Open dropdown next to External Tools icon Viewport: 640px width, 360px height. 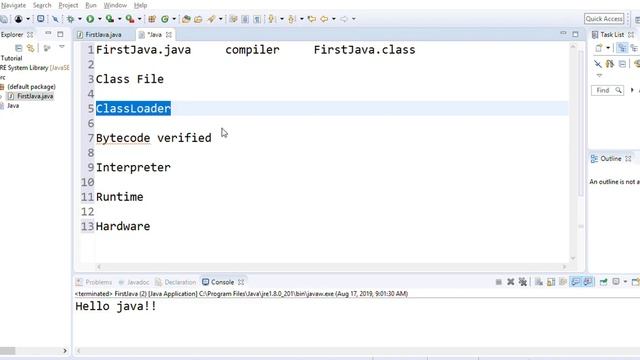point(139,19)
